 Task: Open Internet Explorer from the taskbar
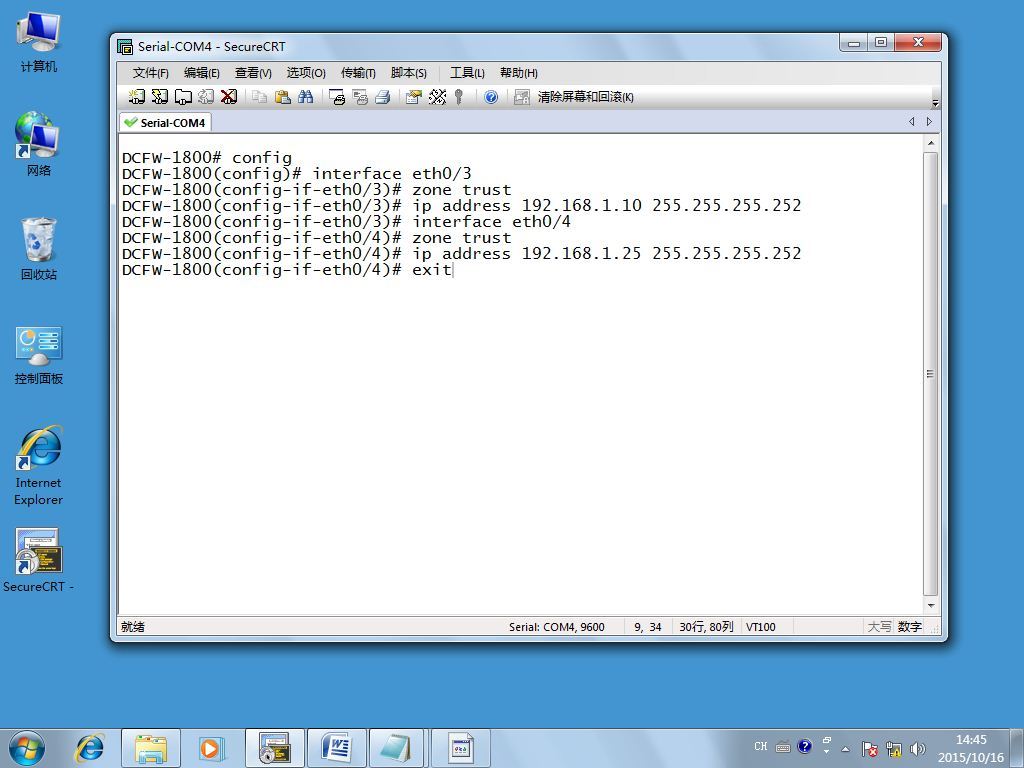click(x=90, y=748)
